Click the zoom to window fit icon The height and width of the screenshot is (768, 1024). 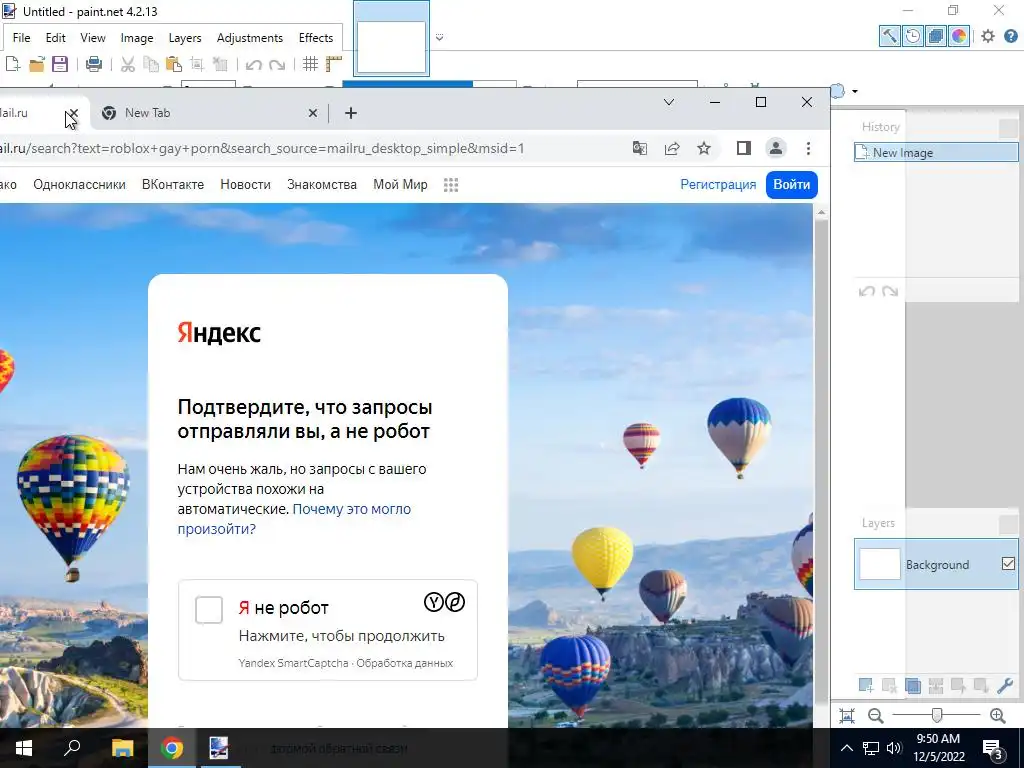(x=847, y=716)
